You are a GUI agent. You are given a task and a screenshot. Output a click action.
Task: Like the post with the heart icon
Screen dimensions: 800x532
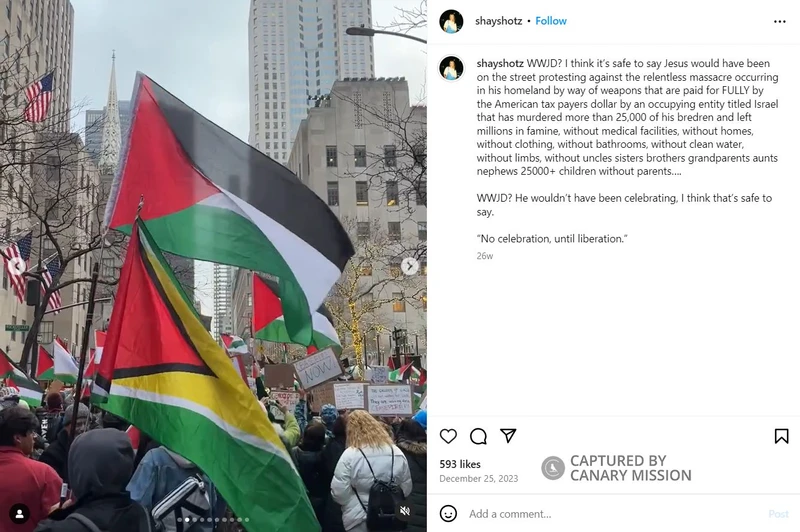point(448,436)
